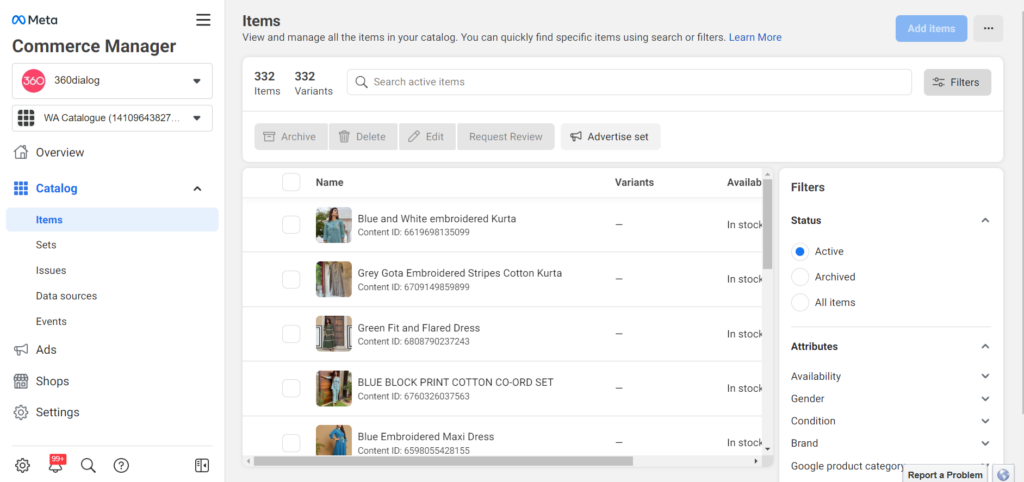Open the hamburger menu next to Meta logo
The image size is (1024, 482).
click(x=203, y=20)
